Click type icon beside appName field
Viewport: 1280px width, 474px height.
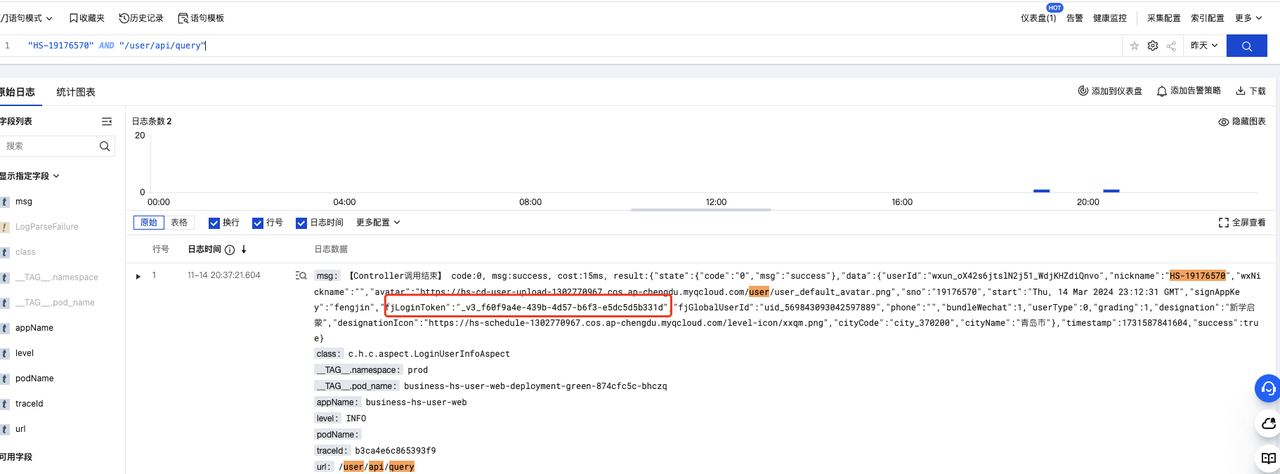[x=4, y=328]
